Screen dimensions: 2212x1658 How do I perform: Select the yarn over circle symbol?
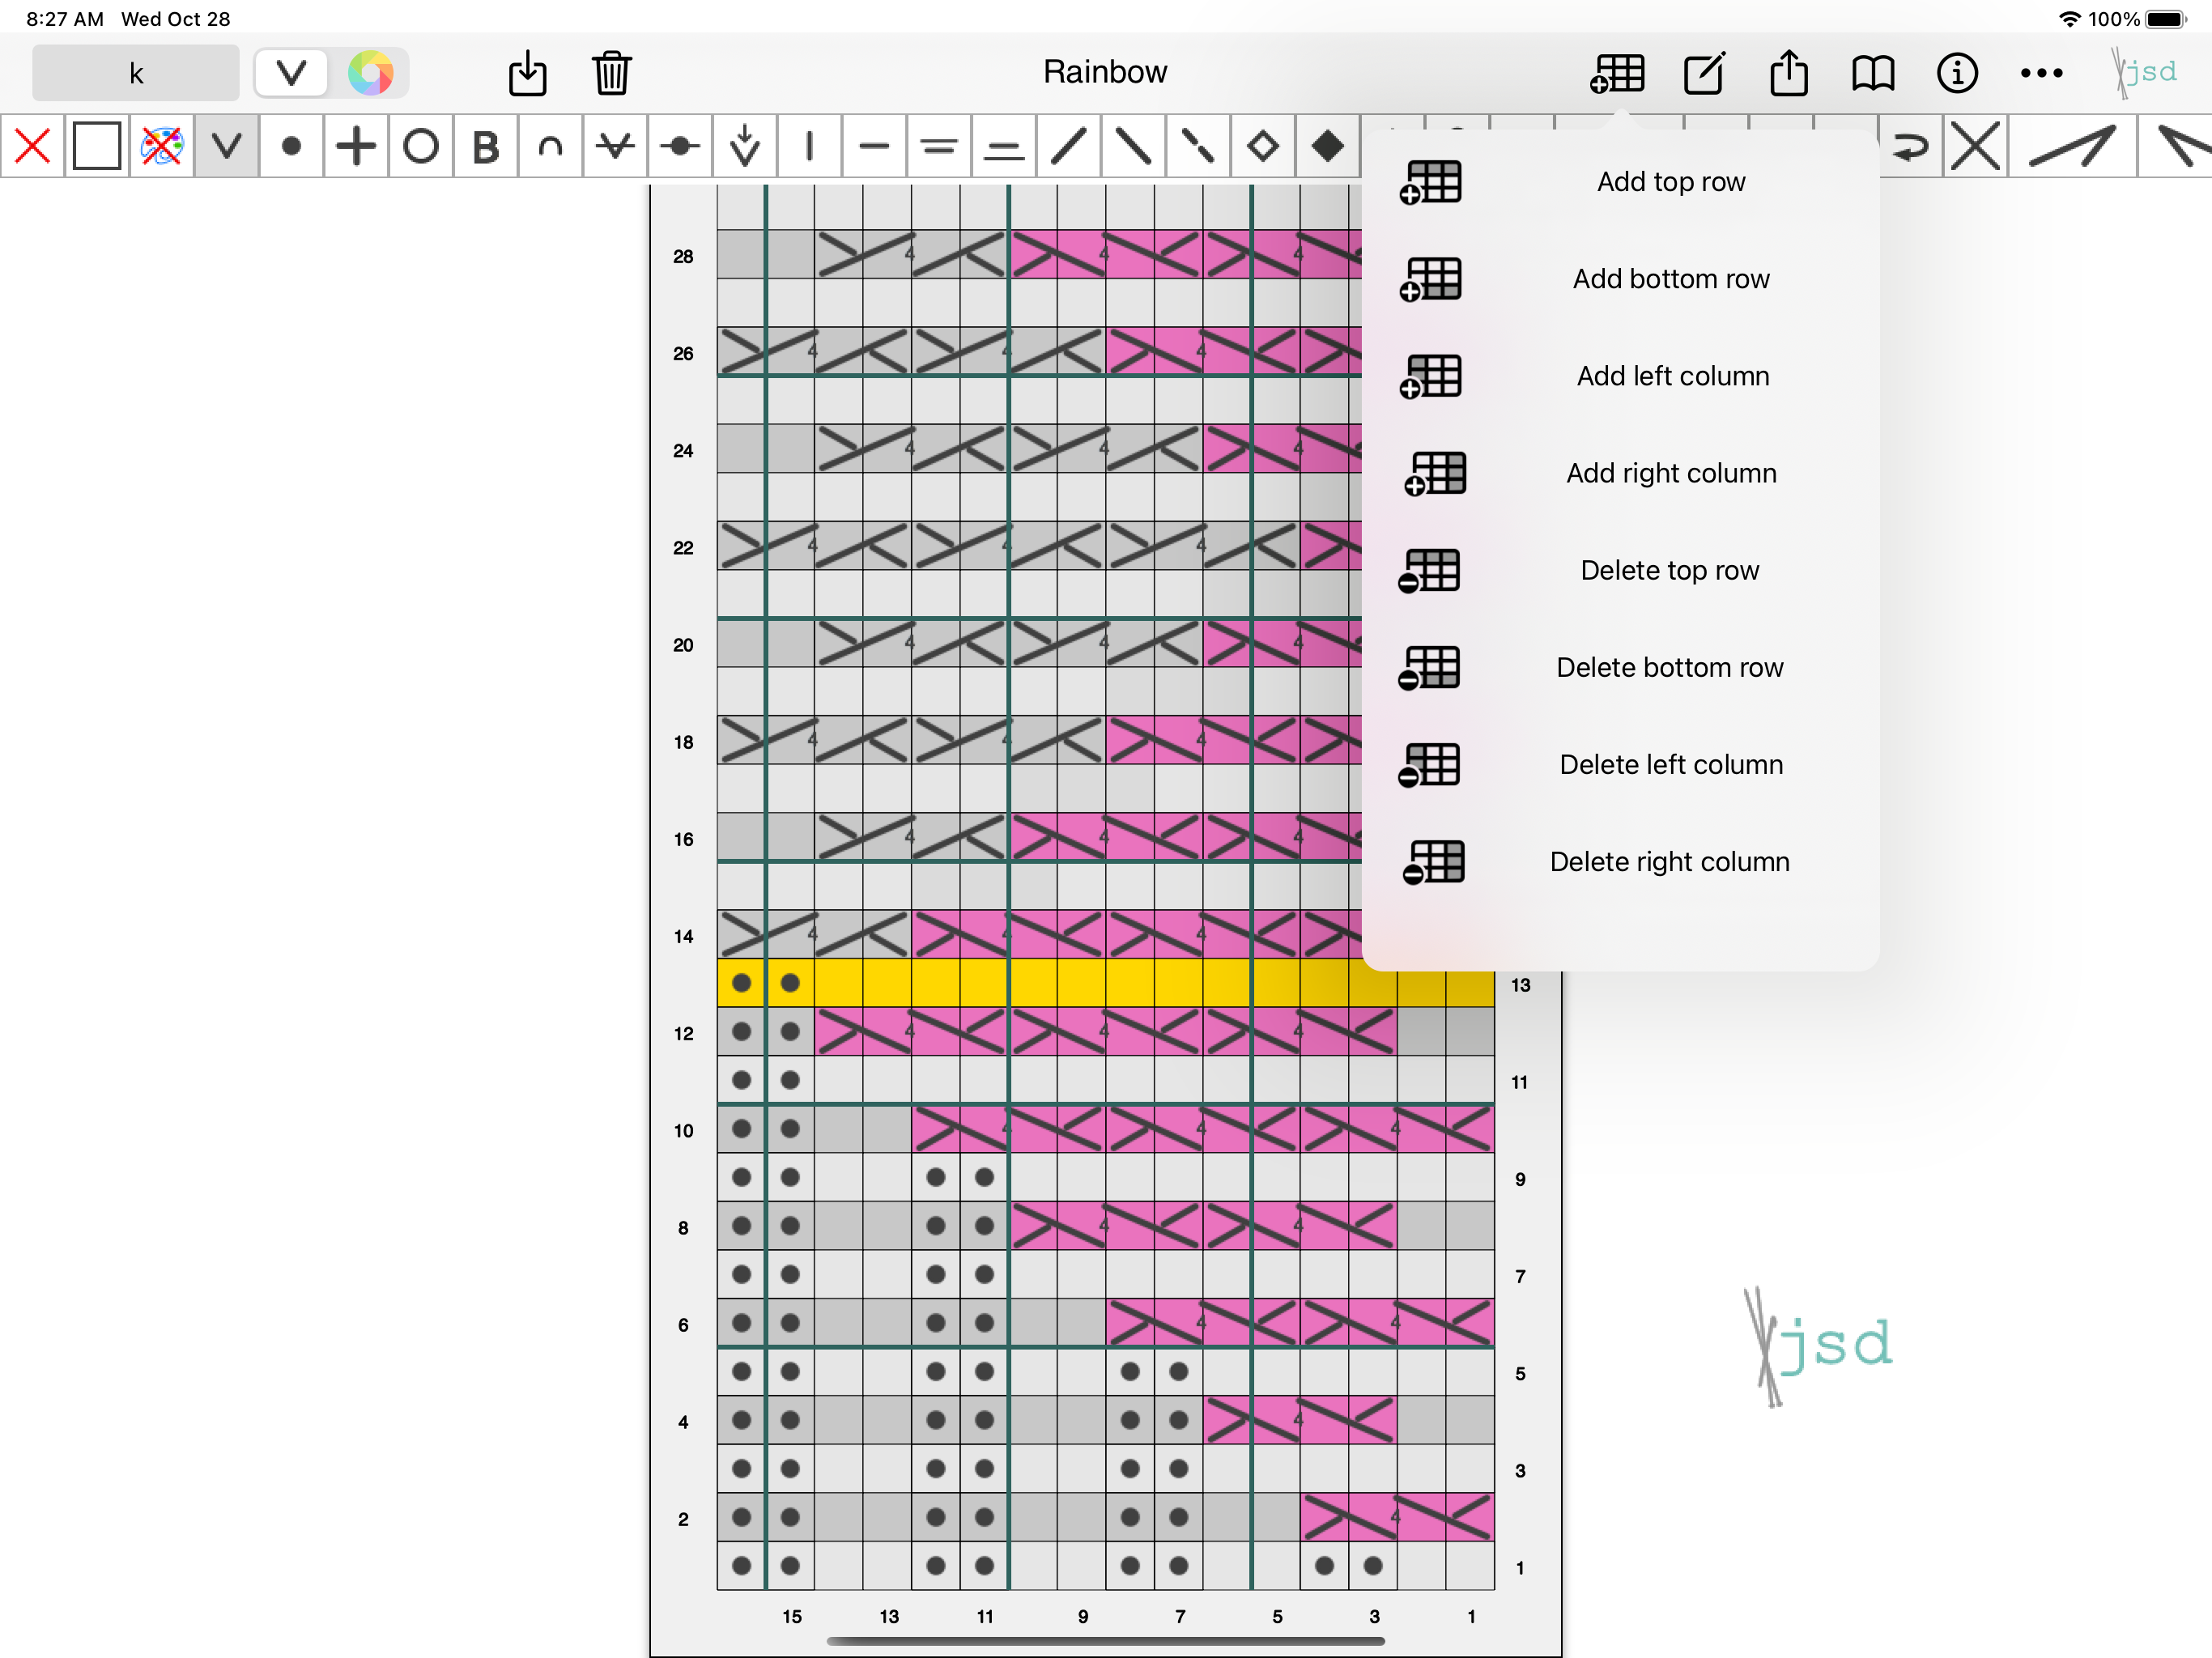(x=421, y=146)
